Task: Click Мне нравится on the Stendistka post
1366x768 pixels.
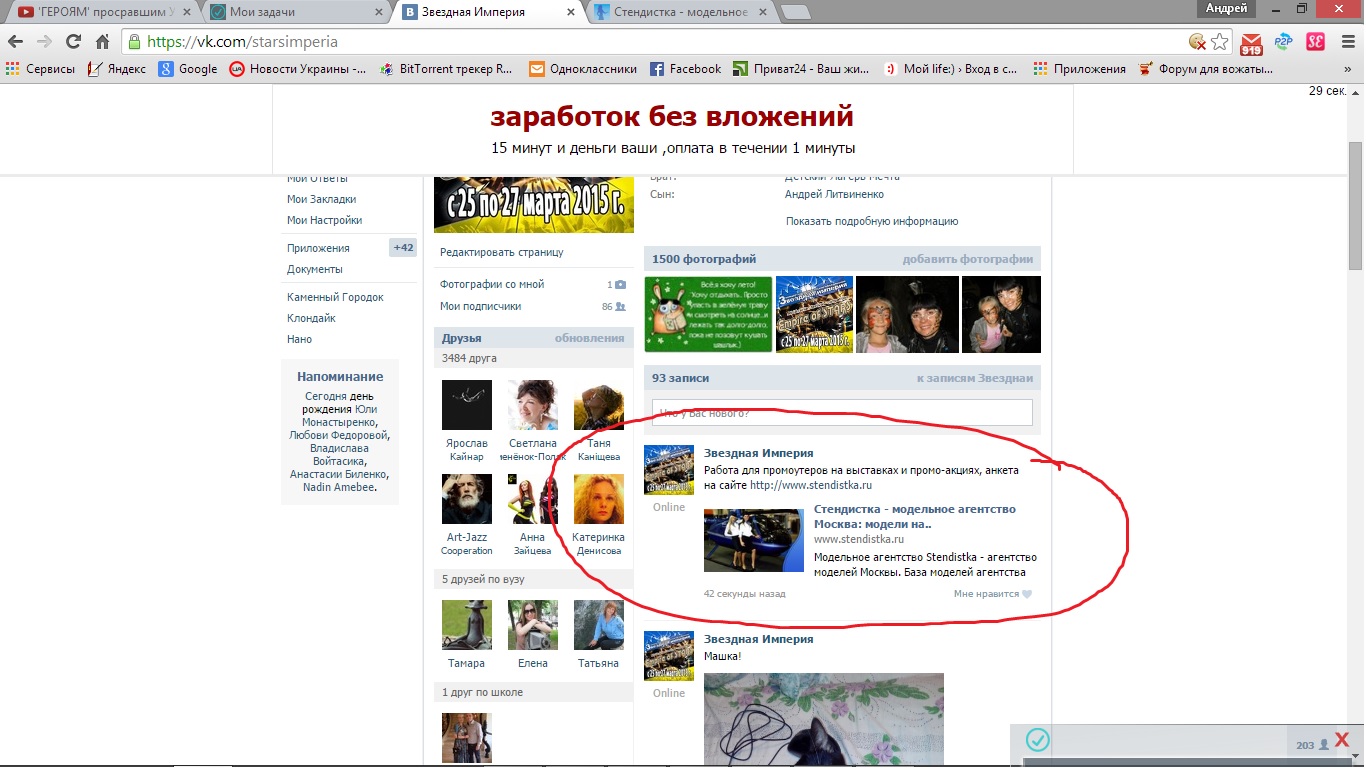Action: click(986, 594)
